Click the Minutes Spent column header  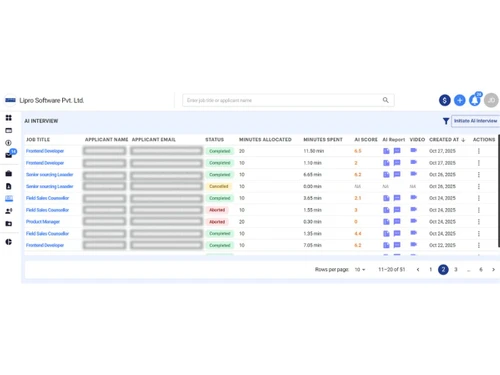click(323, 140)
